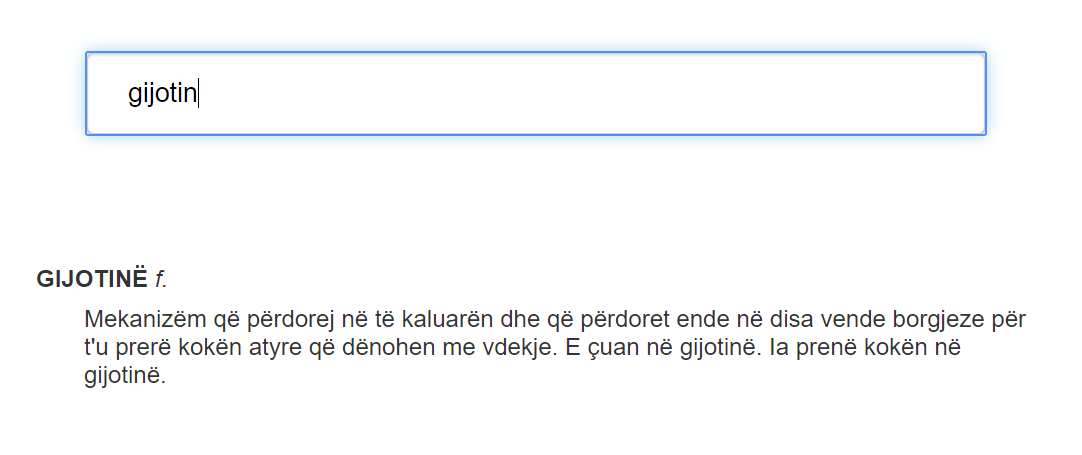The image size is (1082, 455).
Task: Click the search field containing "gijotin"
Action: pos(535,93)
